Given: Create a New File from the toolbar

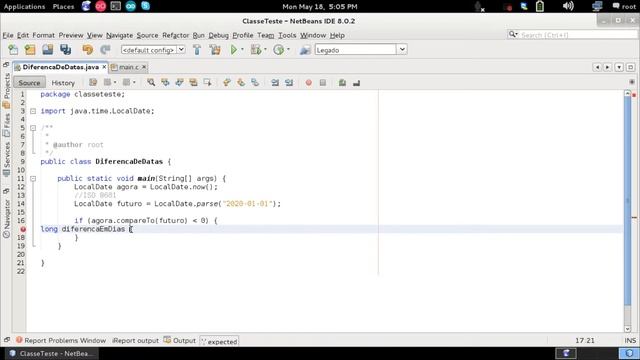Looking at the screenshot, I should [13, 50].
